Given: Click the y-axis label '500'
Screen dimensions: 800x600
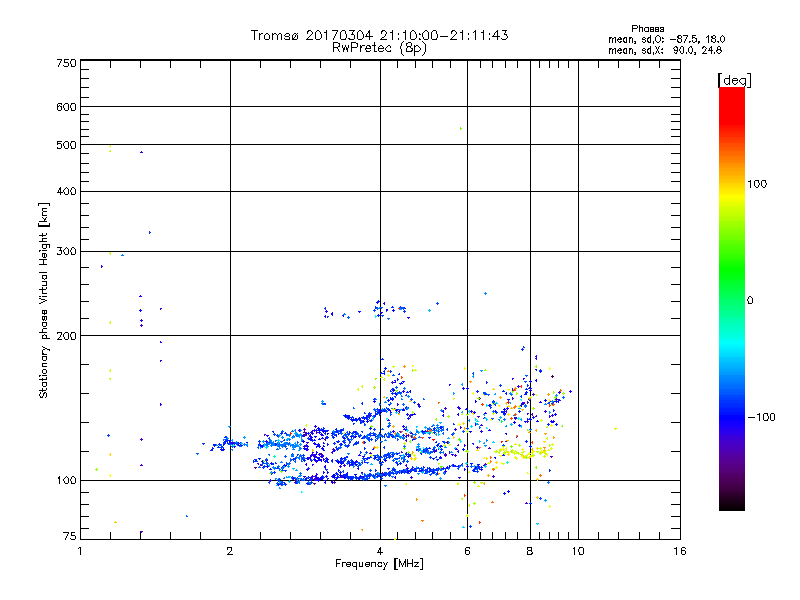Looking at the screenshot, I should point(66,145).
